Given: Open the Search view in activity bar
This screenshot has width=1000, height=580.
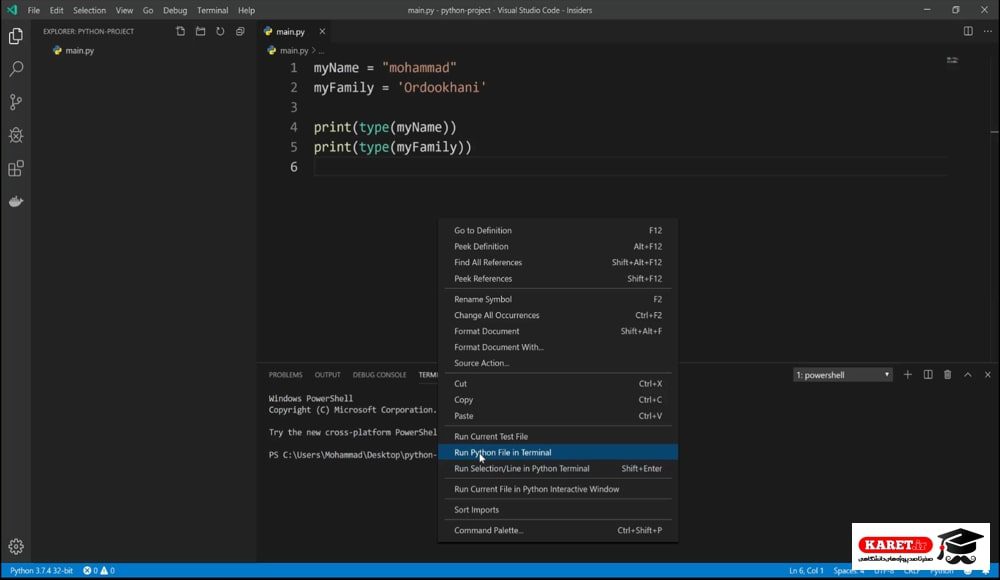Looking at the screenshot, I should click(16, 69).
